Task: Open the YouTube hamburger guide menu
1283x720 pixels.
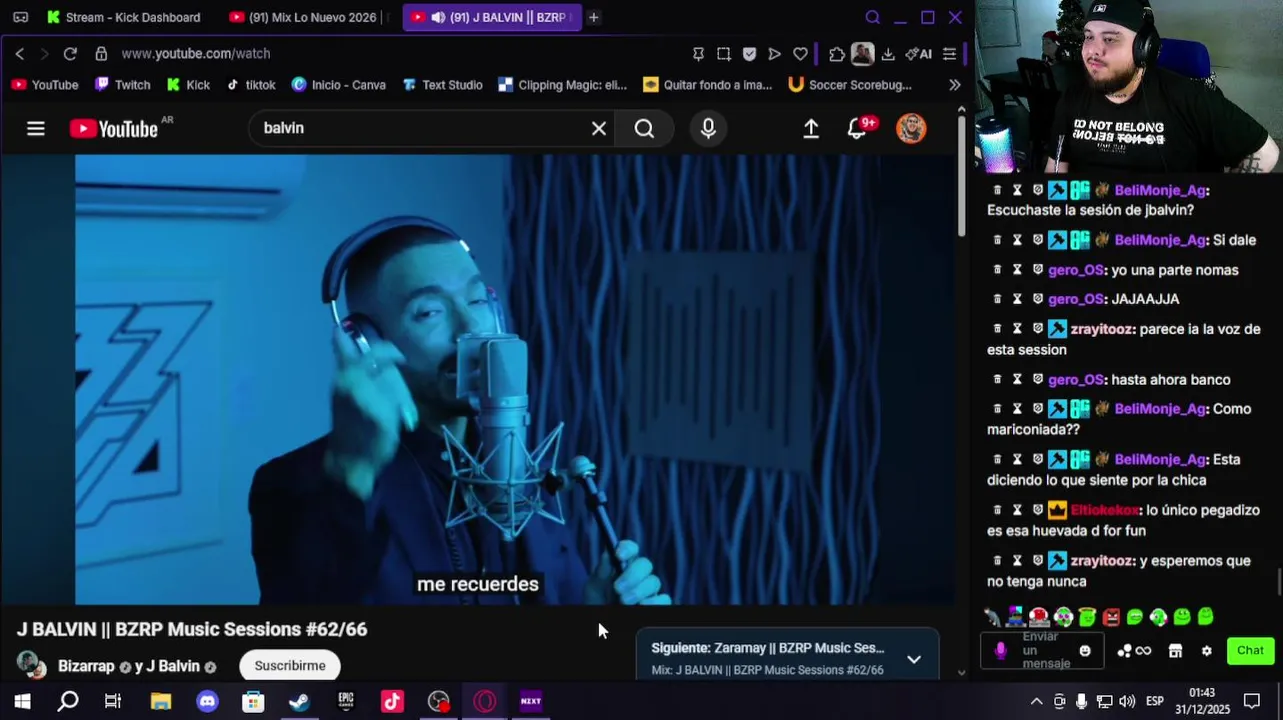Action: point(36,128)
